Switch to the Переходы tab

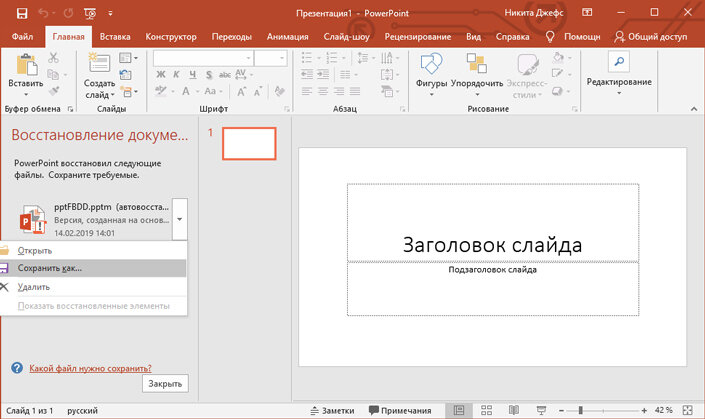coord(232,37)
